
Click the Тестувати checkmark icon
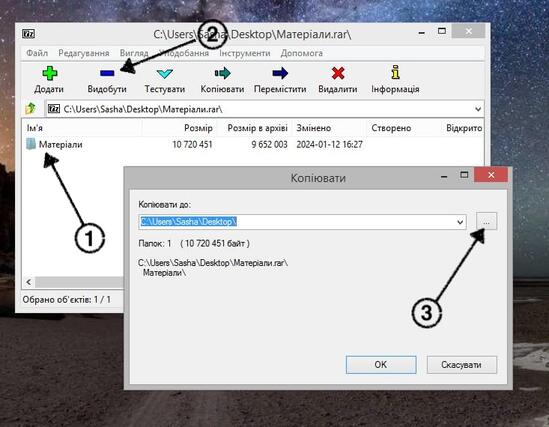pyautogui.click(x=165, y=74)
